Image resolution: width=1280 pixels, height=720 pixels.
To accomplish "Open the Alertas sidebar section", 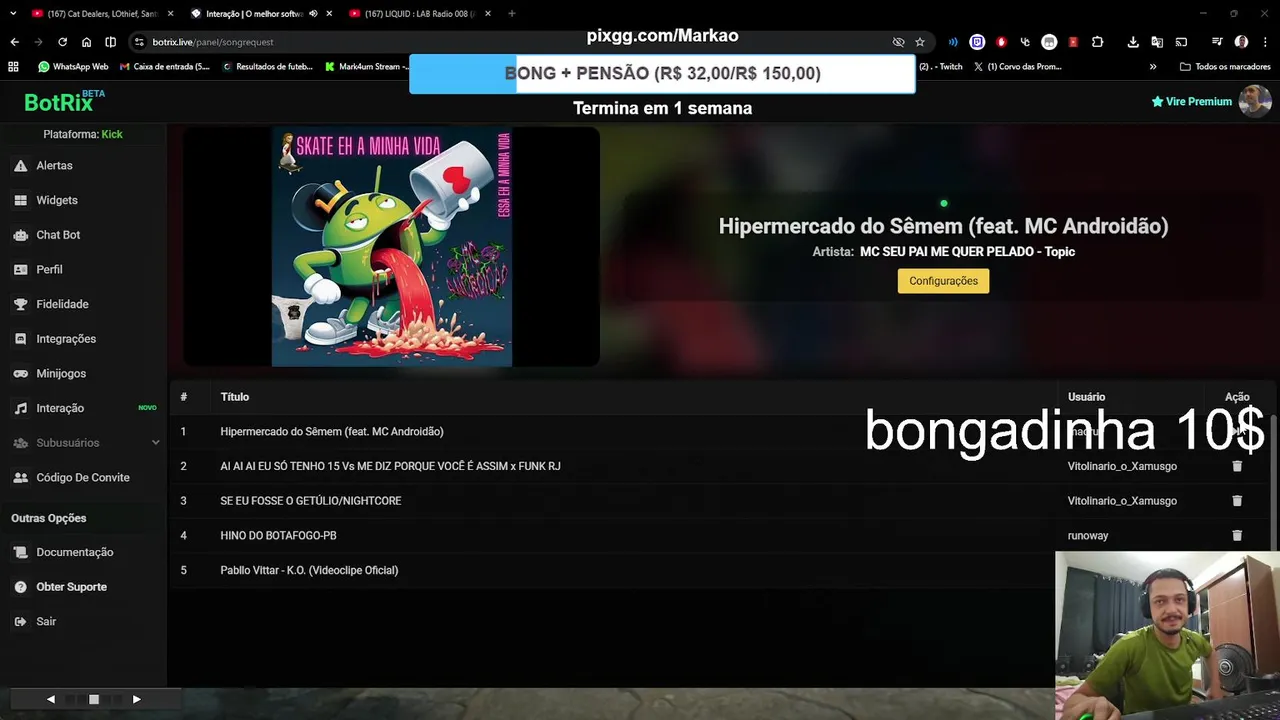I will (54, 165).
